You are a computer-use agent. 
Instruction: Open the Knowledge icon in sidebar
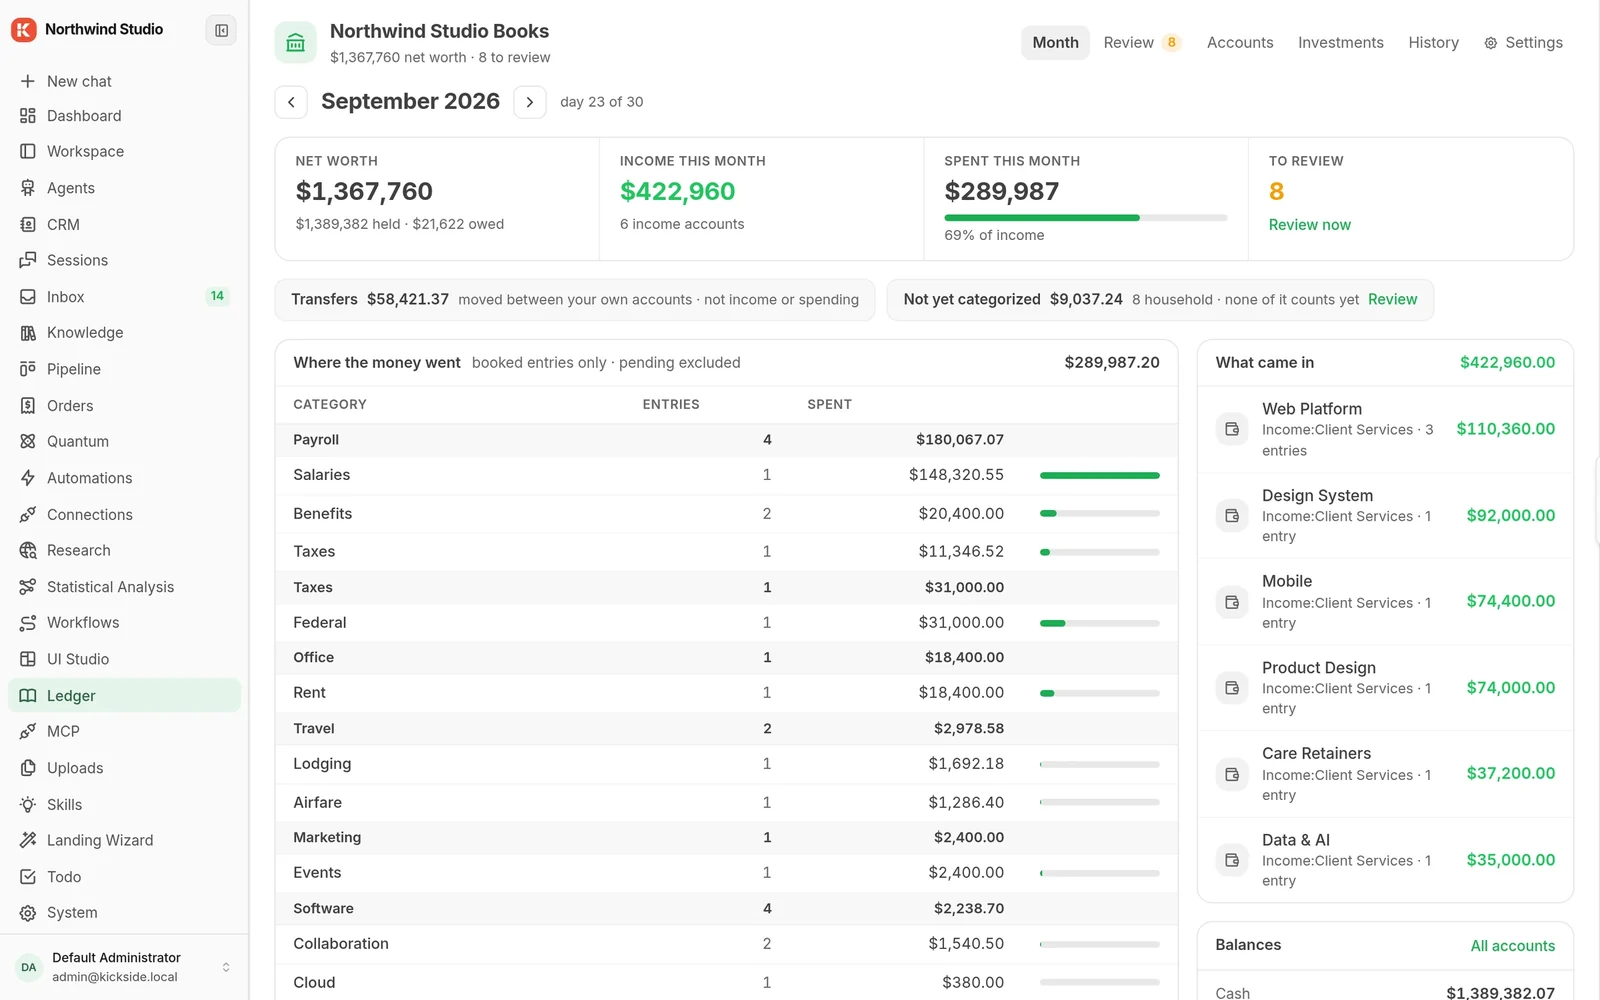click(28, 333)
